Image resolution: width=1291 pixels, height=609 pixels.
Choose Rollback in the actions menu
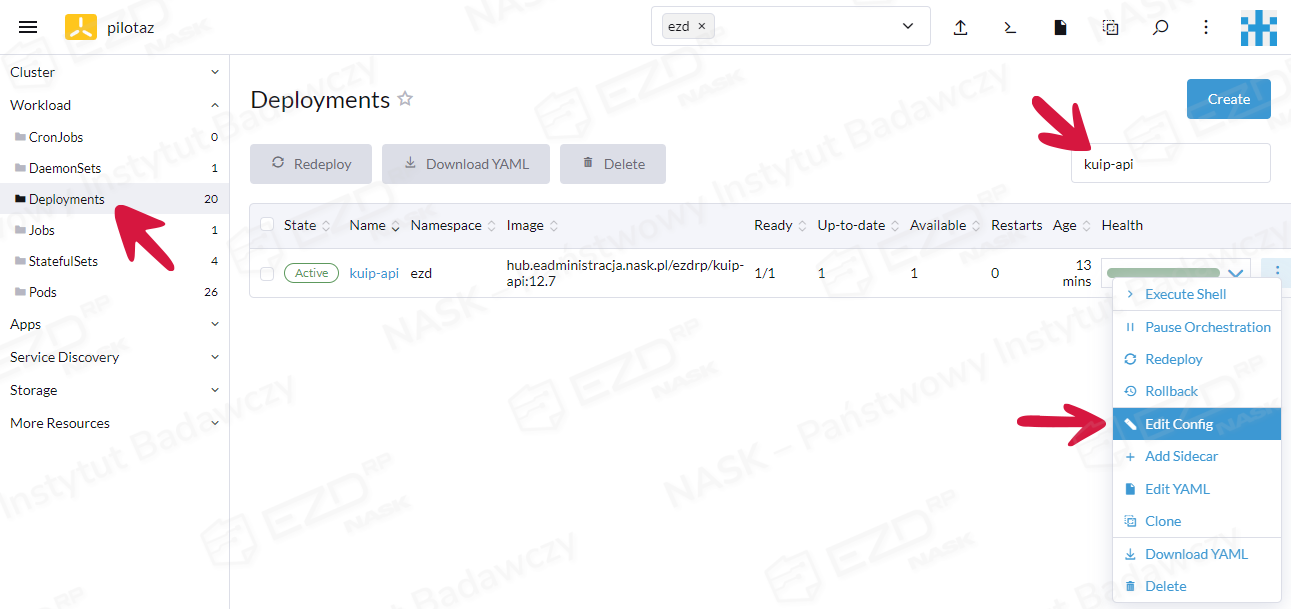[1170, 391]
